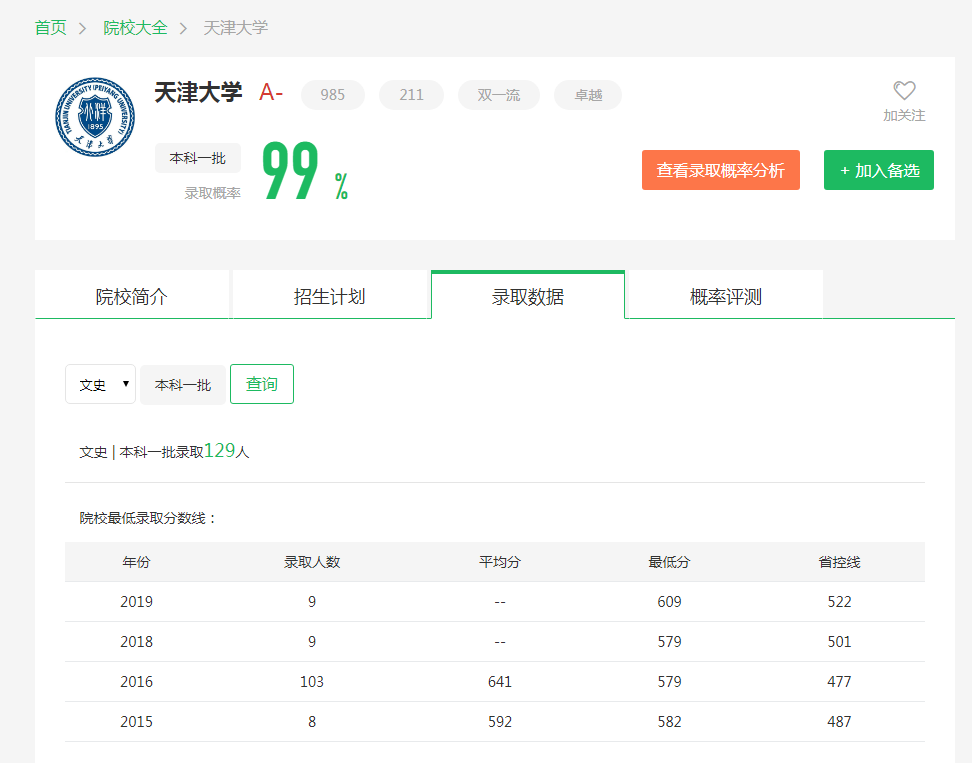Select the 2016 year row cell

pos(136,682)
